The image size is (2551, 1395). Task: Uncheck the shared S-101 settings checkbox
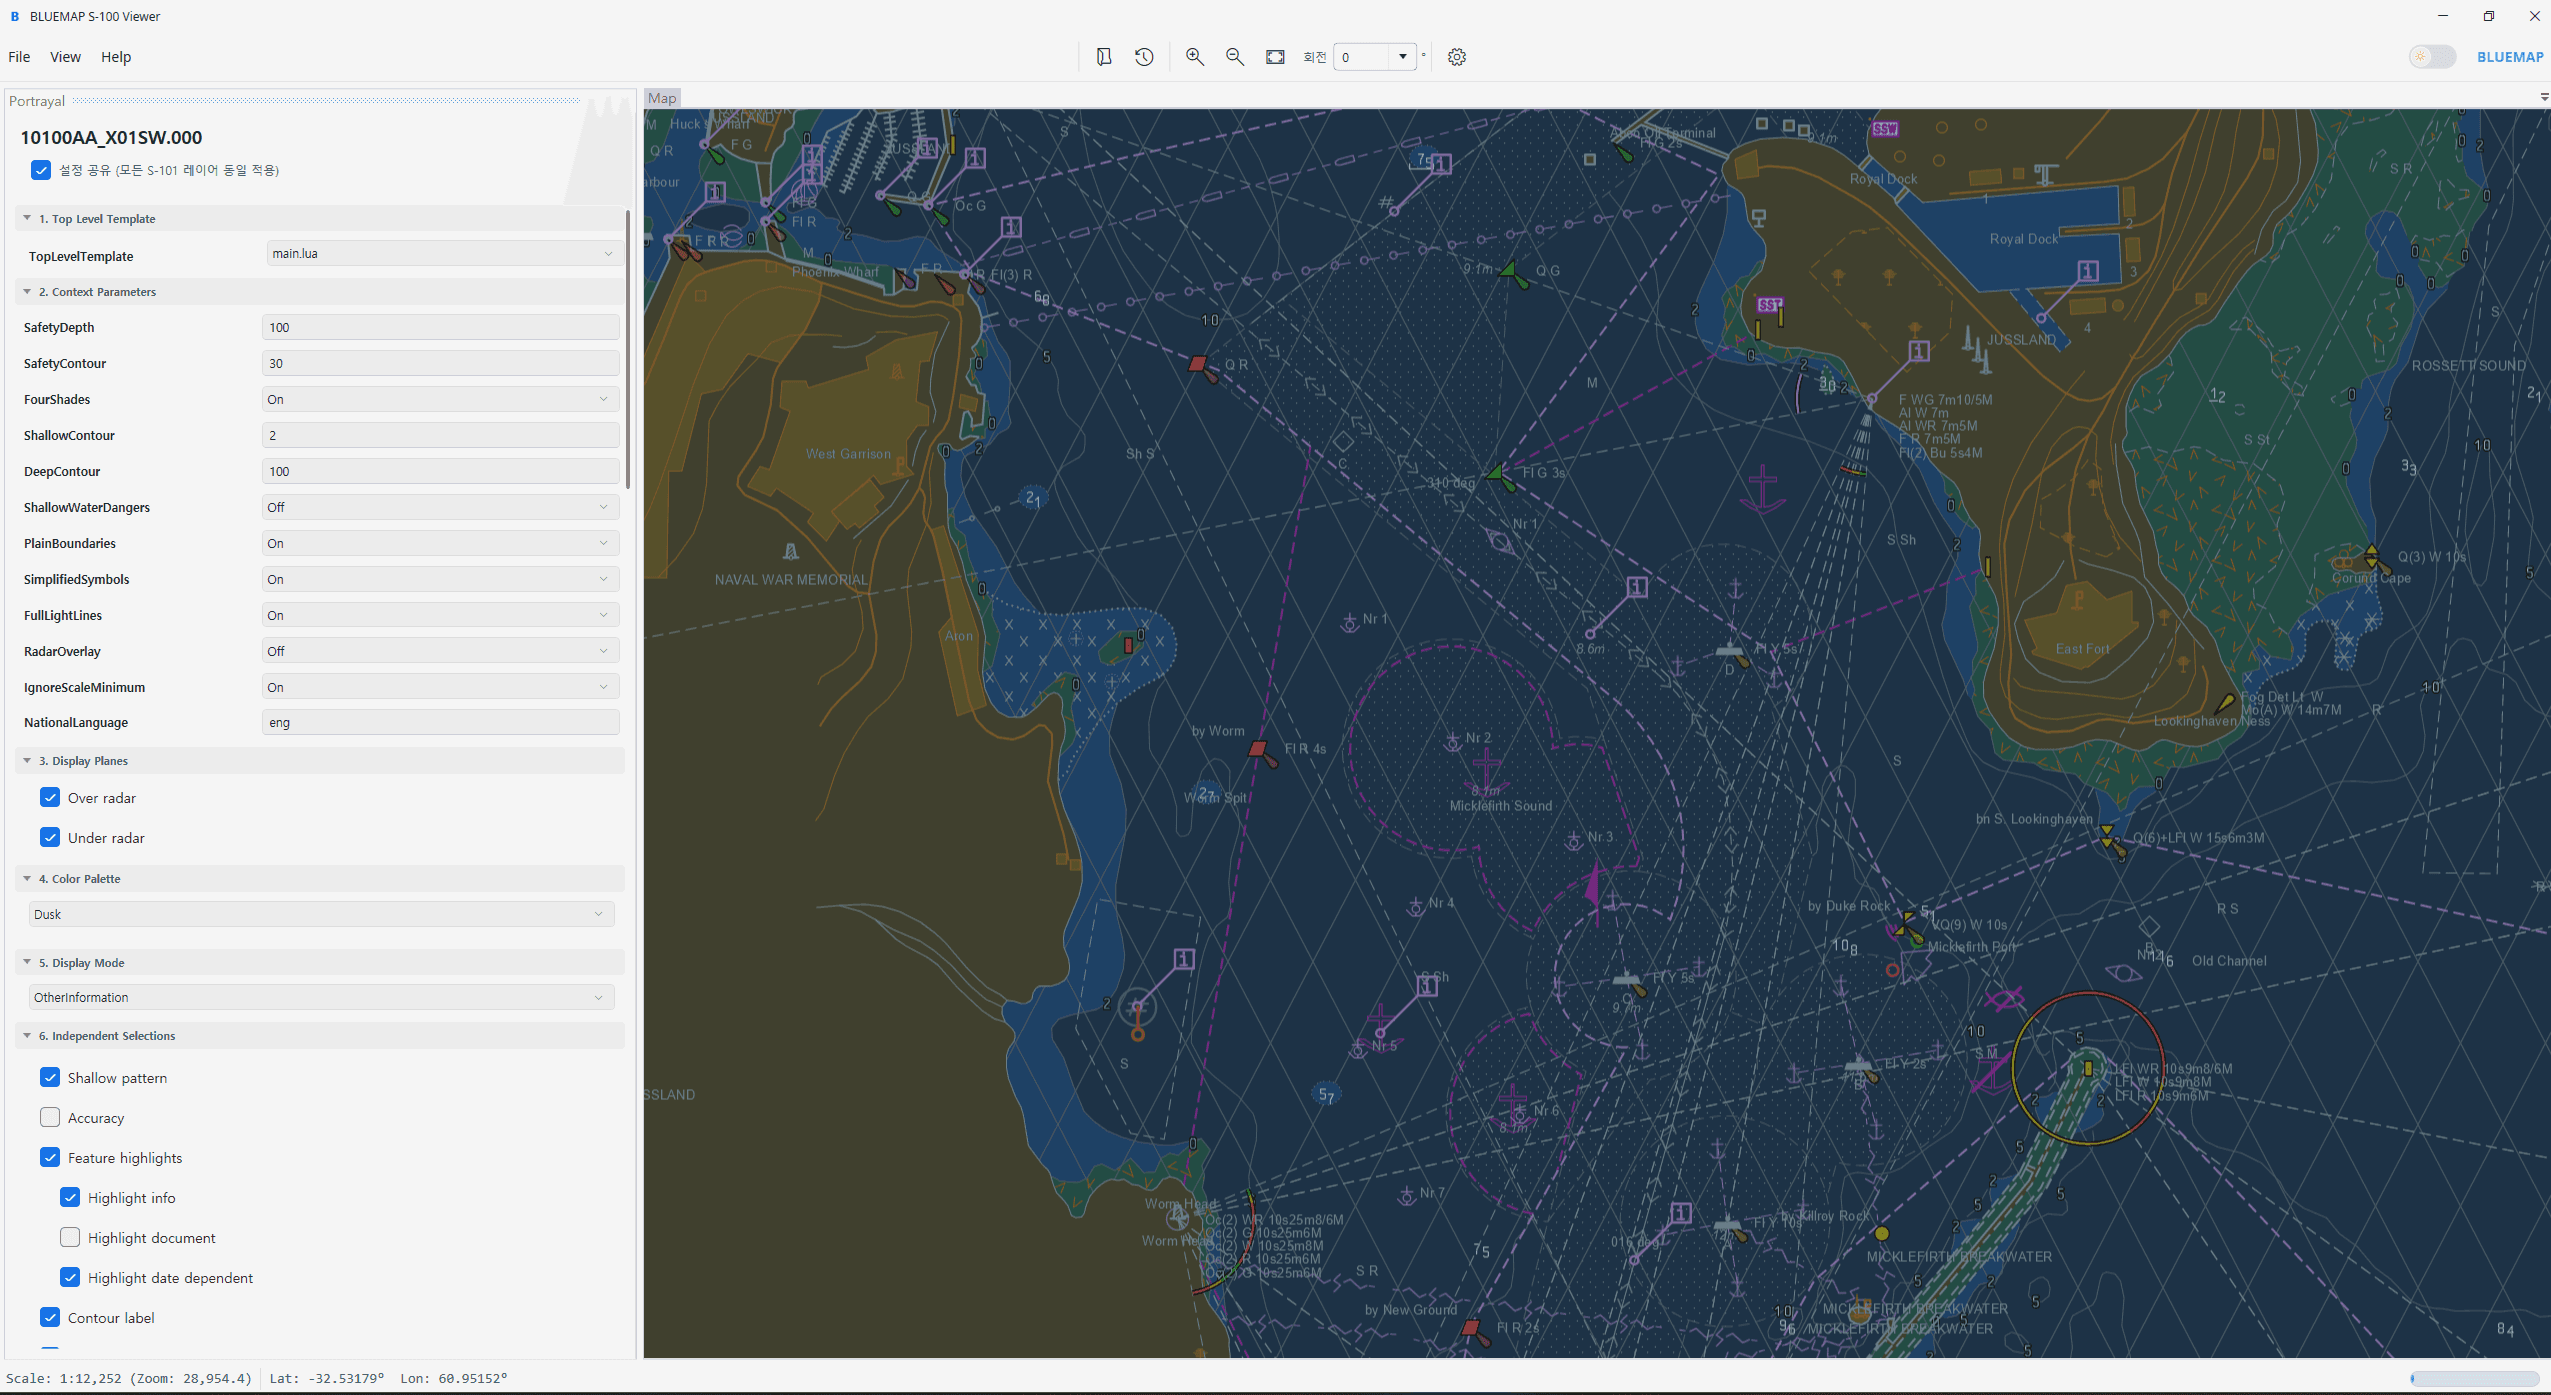(41, 170)
